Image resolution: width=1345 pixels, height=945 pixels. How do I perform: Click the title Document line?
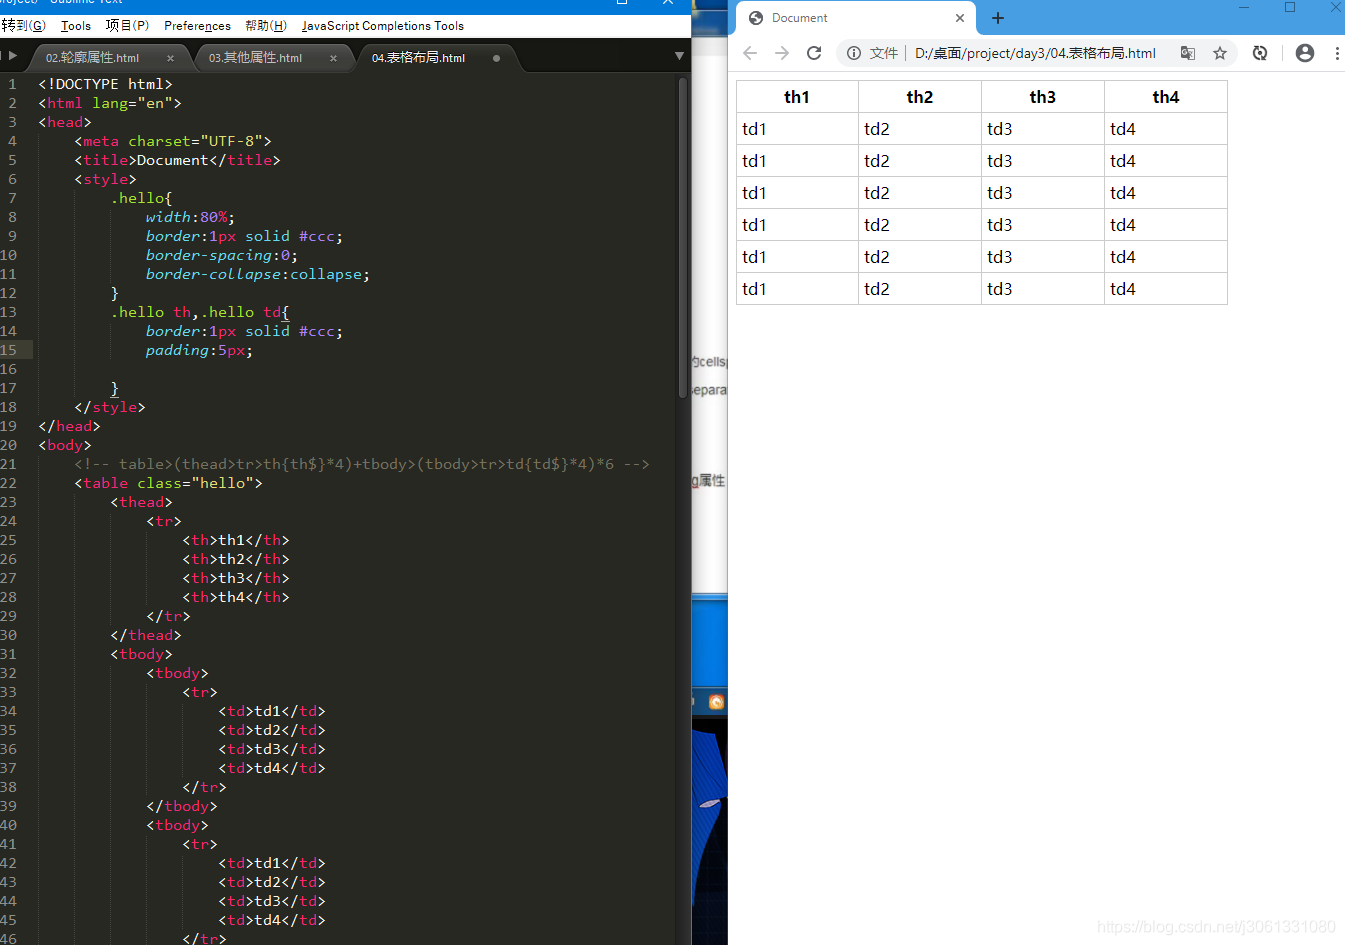click(x=177, y=160)
